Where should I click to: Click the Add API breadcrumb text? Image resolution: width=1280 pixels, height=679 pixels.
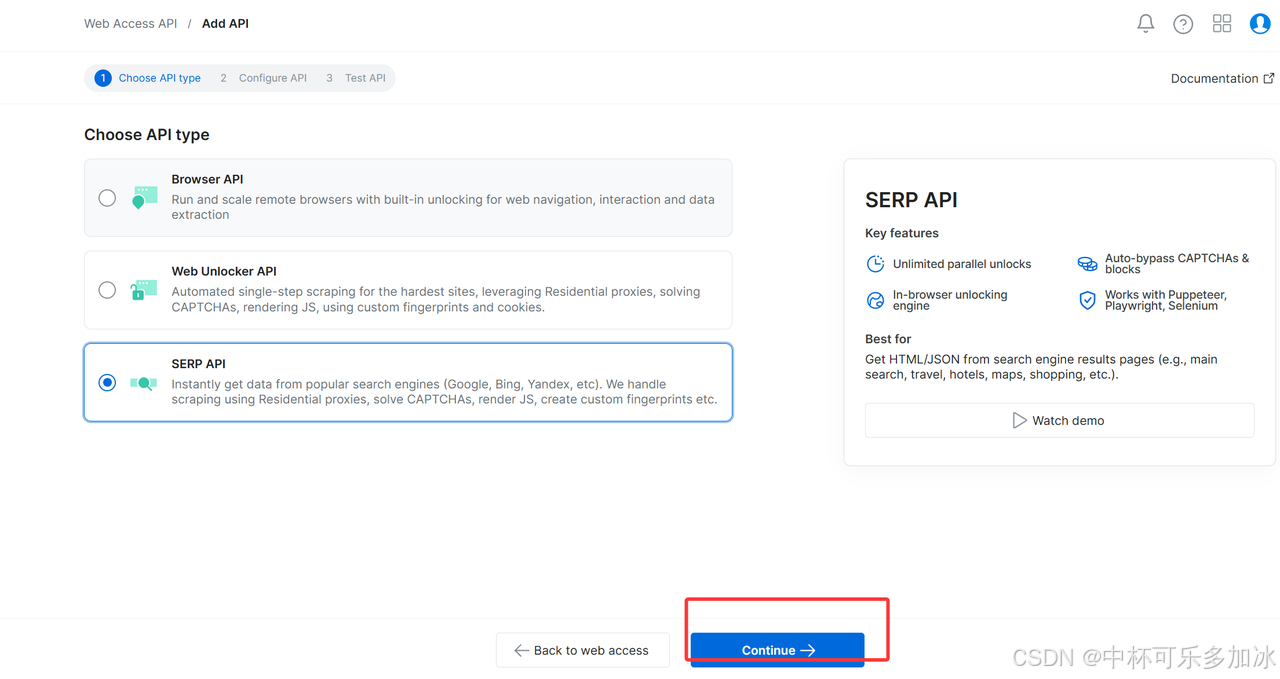tap(225, 23)
